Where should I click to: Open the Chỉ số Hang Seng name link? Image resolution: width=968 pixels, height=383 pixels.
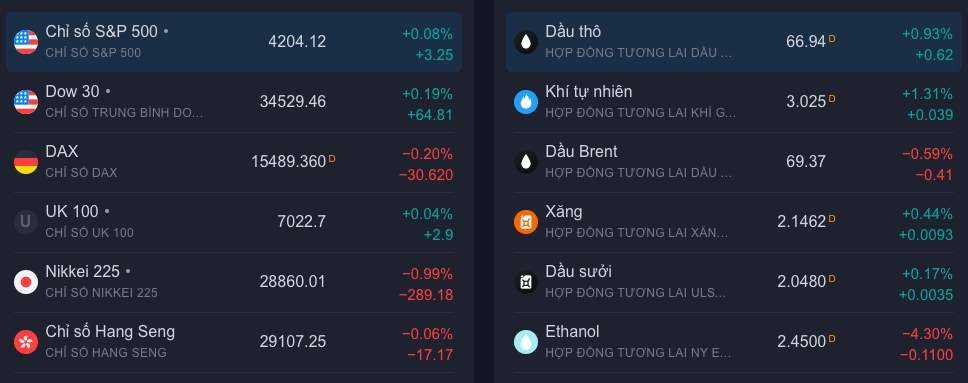(x=110, y=332)
